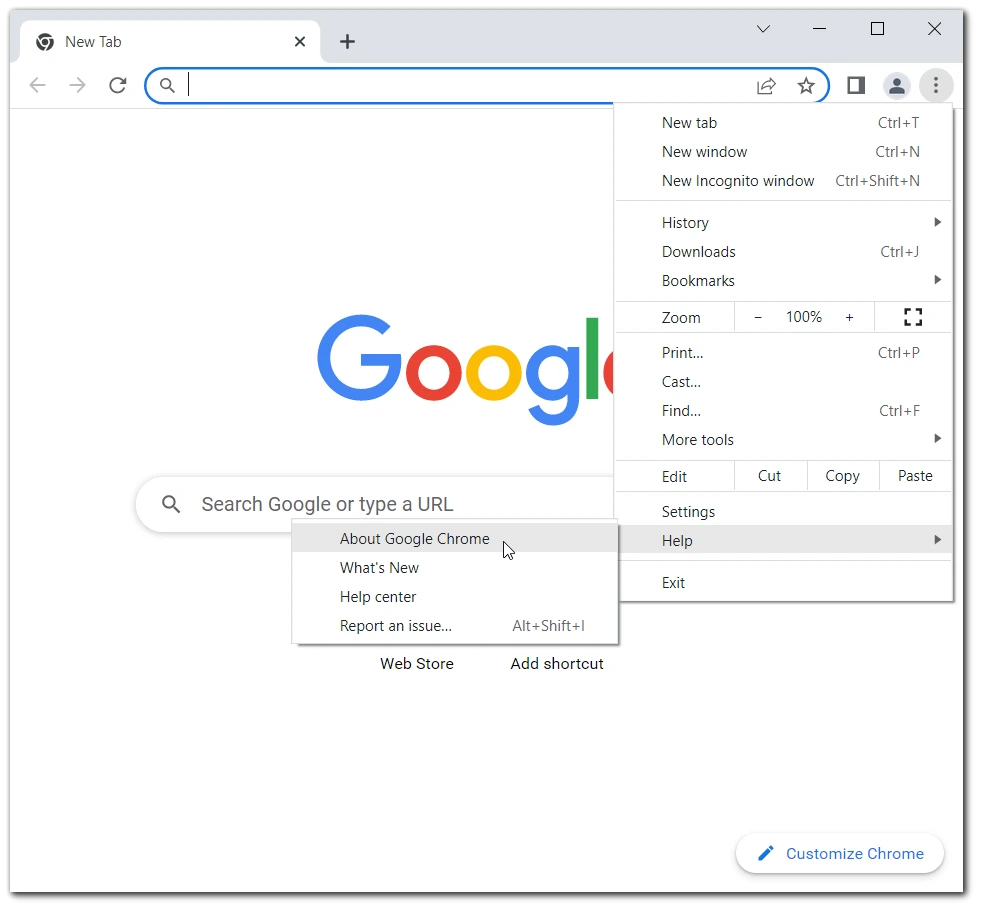The image size is (981, 910).
Task: Click the Zoom label in the menu
Action: (681, 318)
